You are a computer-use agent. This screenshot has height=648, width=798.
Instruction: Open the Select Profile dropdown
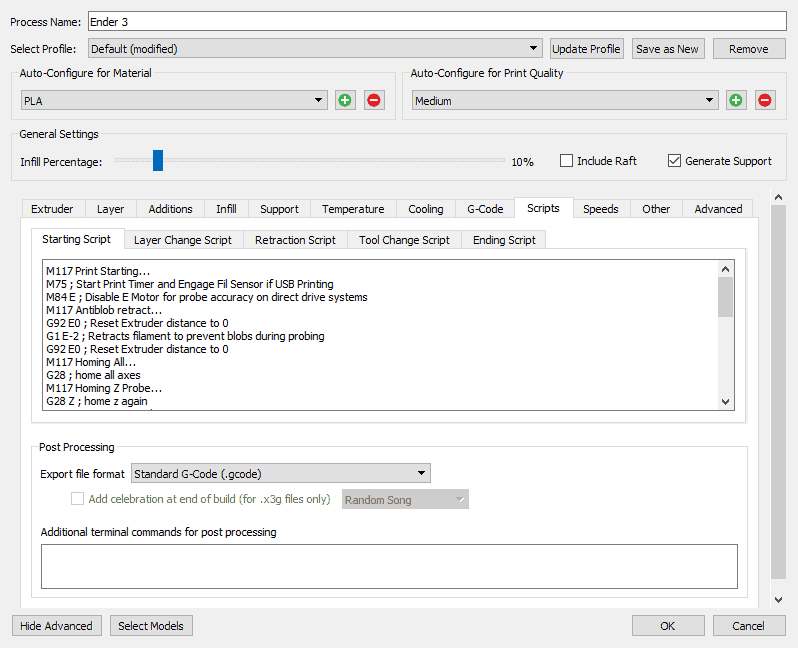click(x=315, y=49)
